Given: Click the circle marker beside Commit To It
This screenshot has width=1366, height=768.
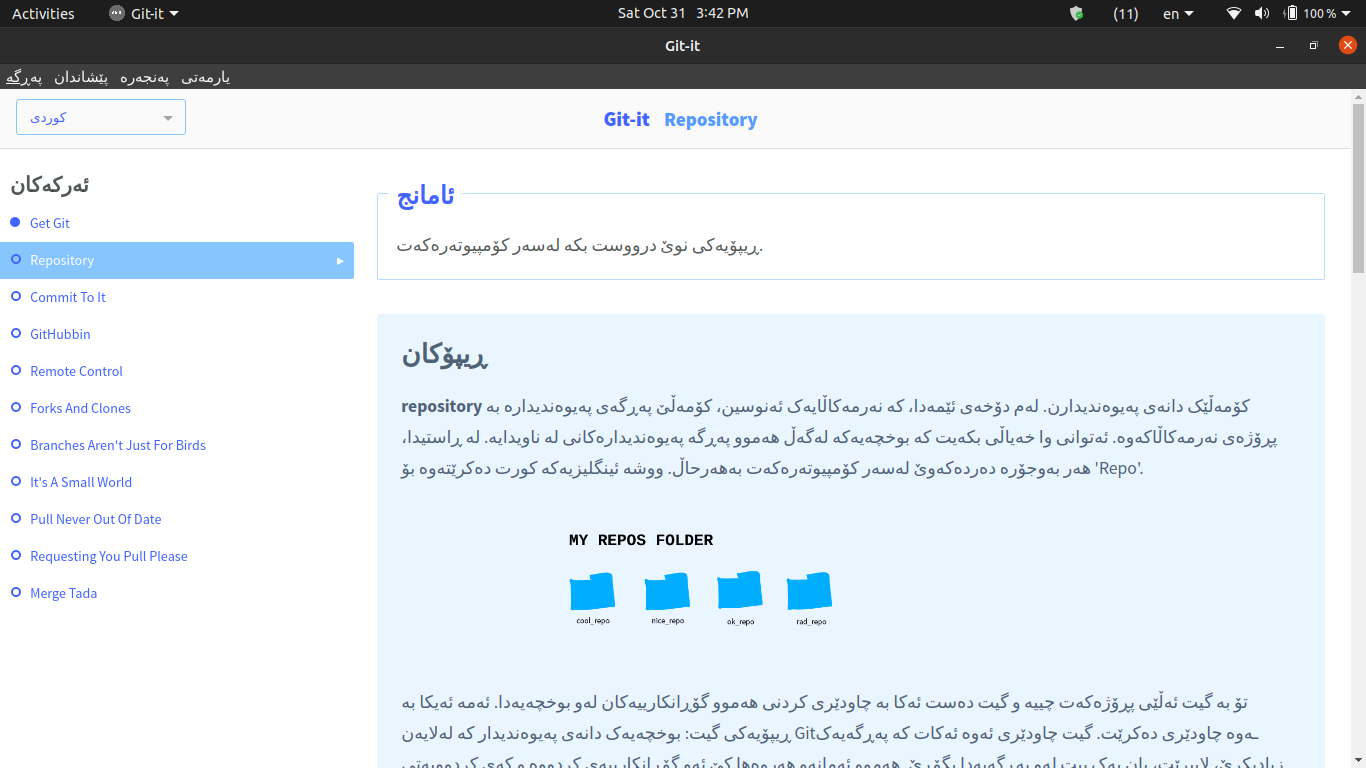Looking at the screenshot, I should (15, 296).
